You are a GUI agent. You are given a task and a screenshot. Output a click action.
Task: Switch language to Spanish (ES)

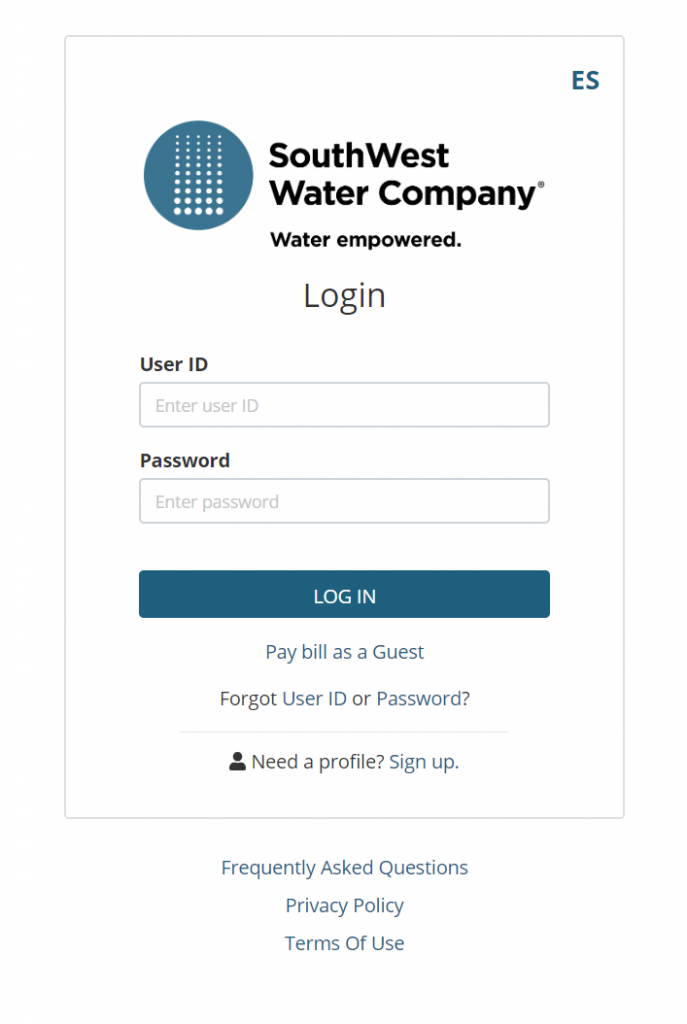coord(585,81)
